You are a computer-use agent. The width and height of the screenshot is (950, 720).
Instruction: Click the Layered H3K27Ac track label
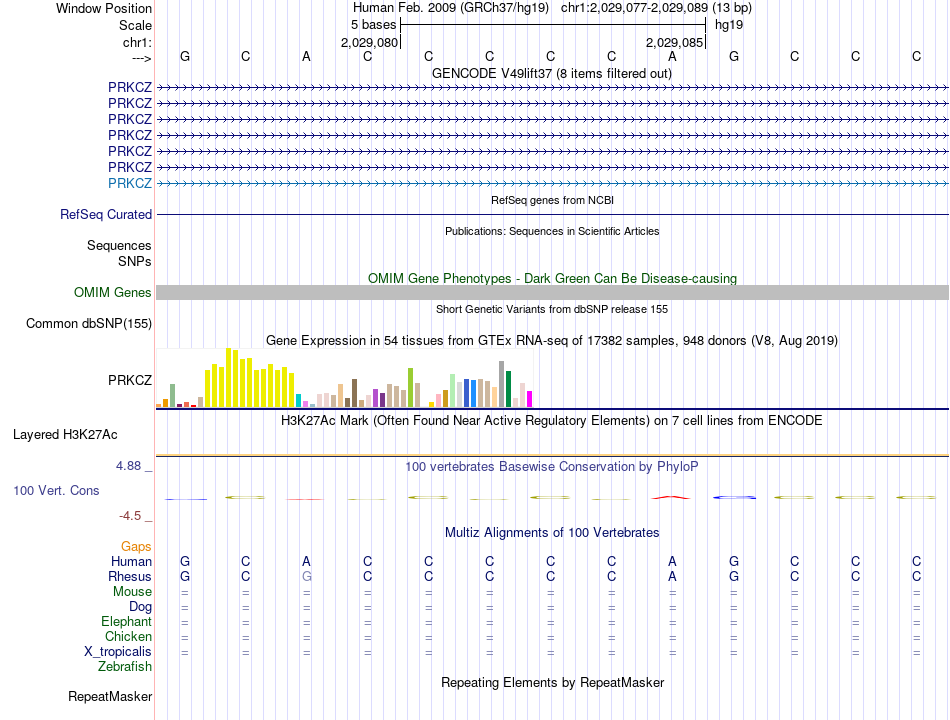[x=65, y=435]
